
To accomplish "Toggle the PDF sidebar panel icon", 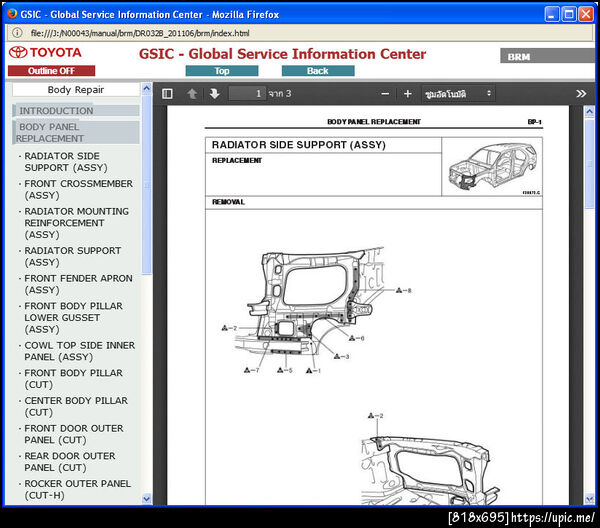I will [167, 94].
